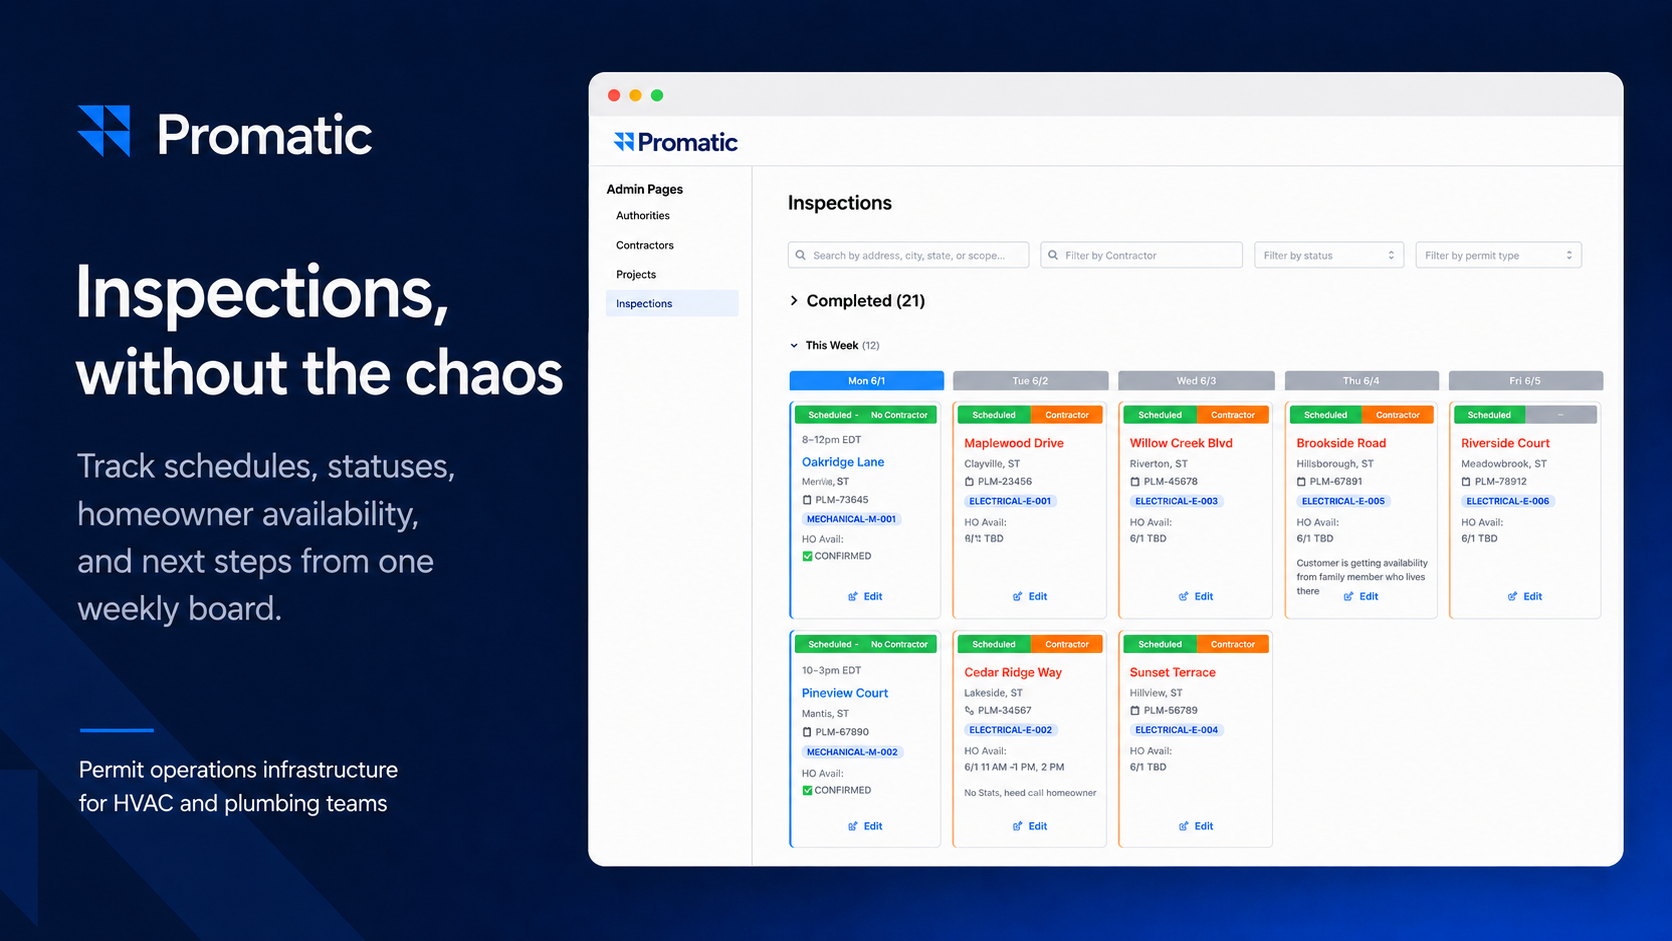Click the ELECTRICAL-E-003 permit tag

click(x=1176, y=502)
